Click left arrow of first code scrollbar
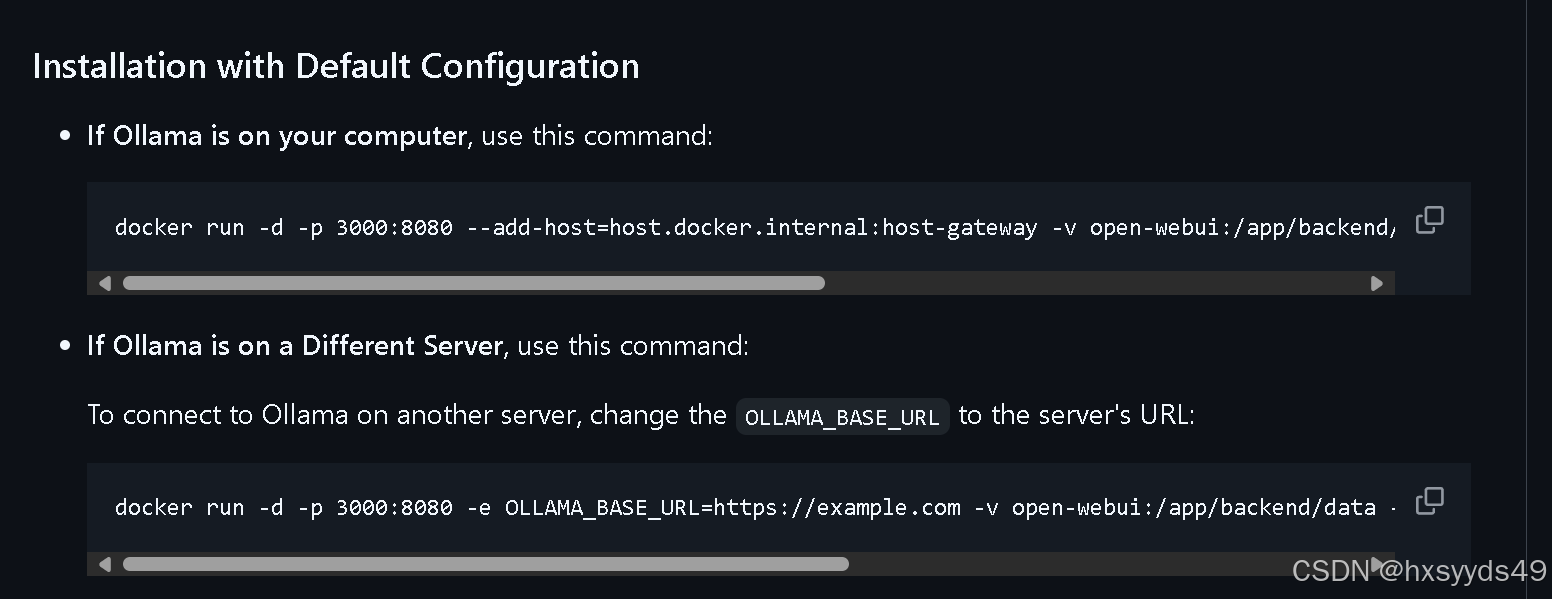This screenshot has height=599, width=1552. point(105,283)
